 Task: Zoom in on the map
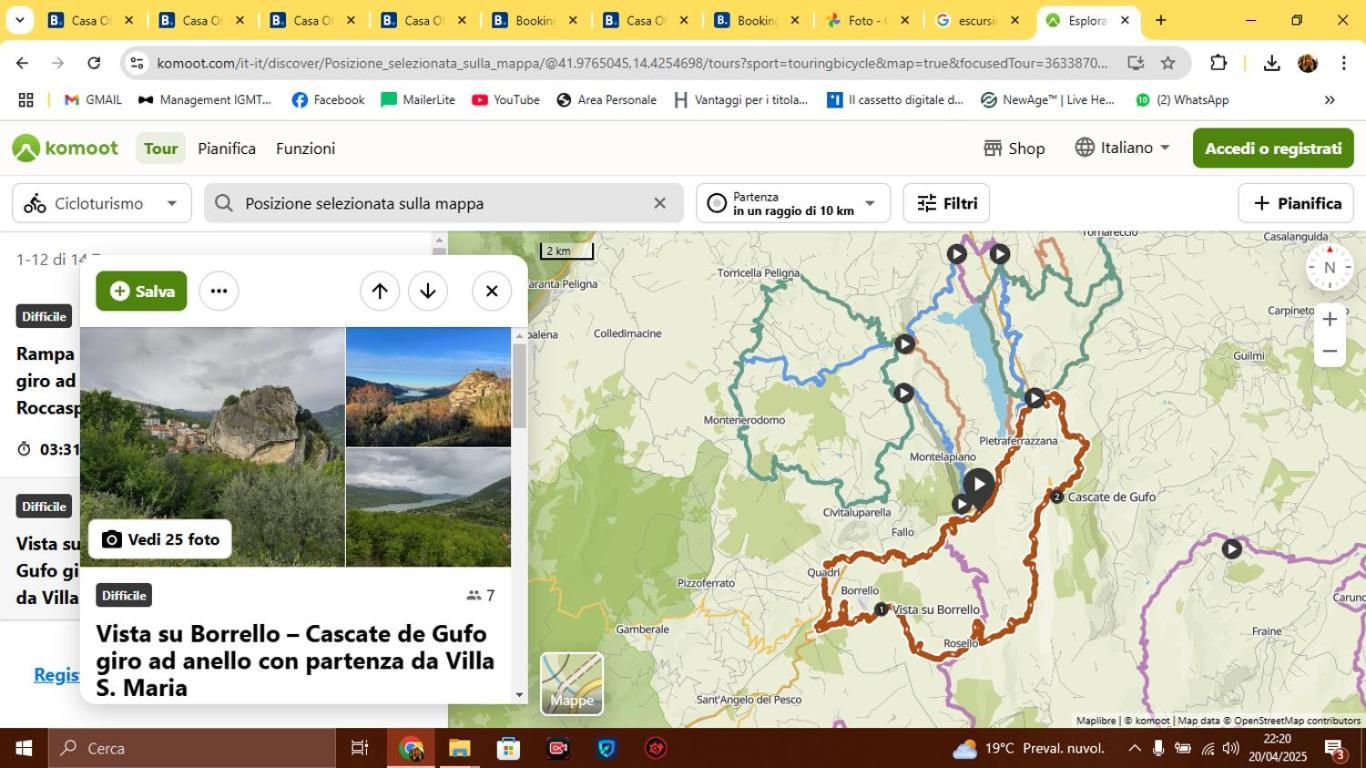point(1329,319)
